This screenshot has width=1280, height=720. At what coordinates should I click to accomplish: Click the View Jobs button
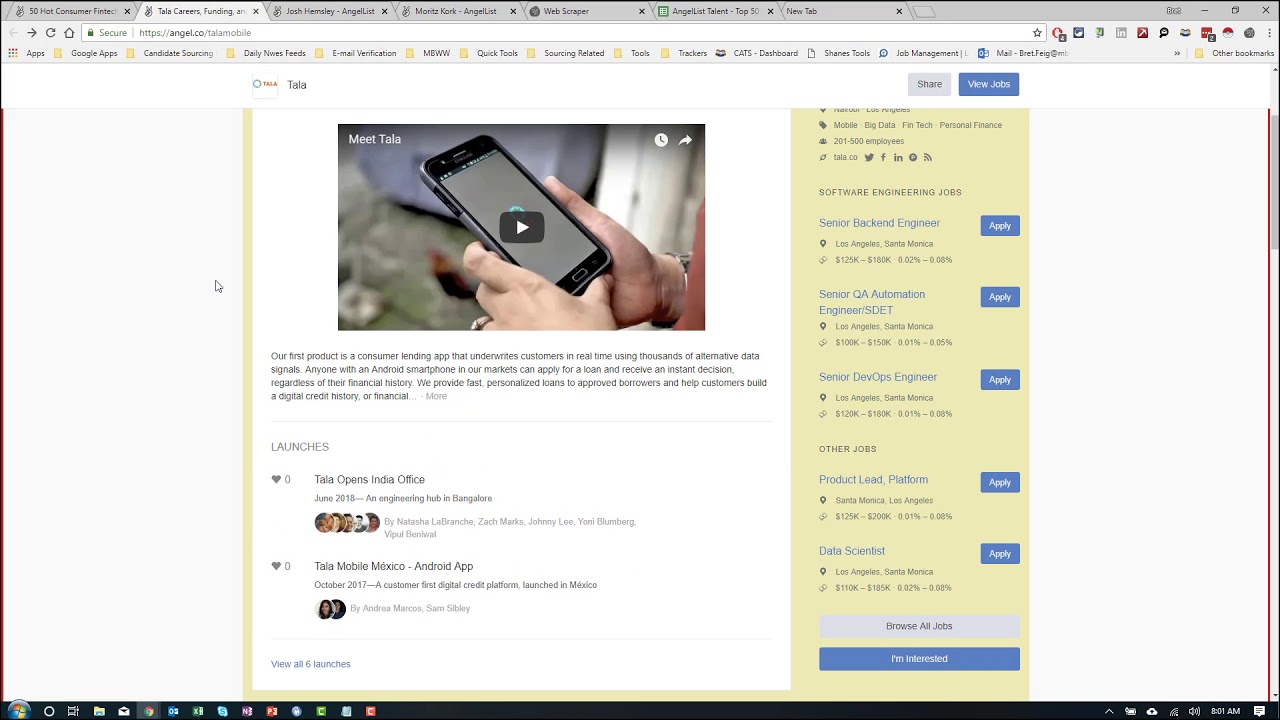988,84
